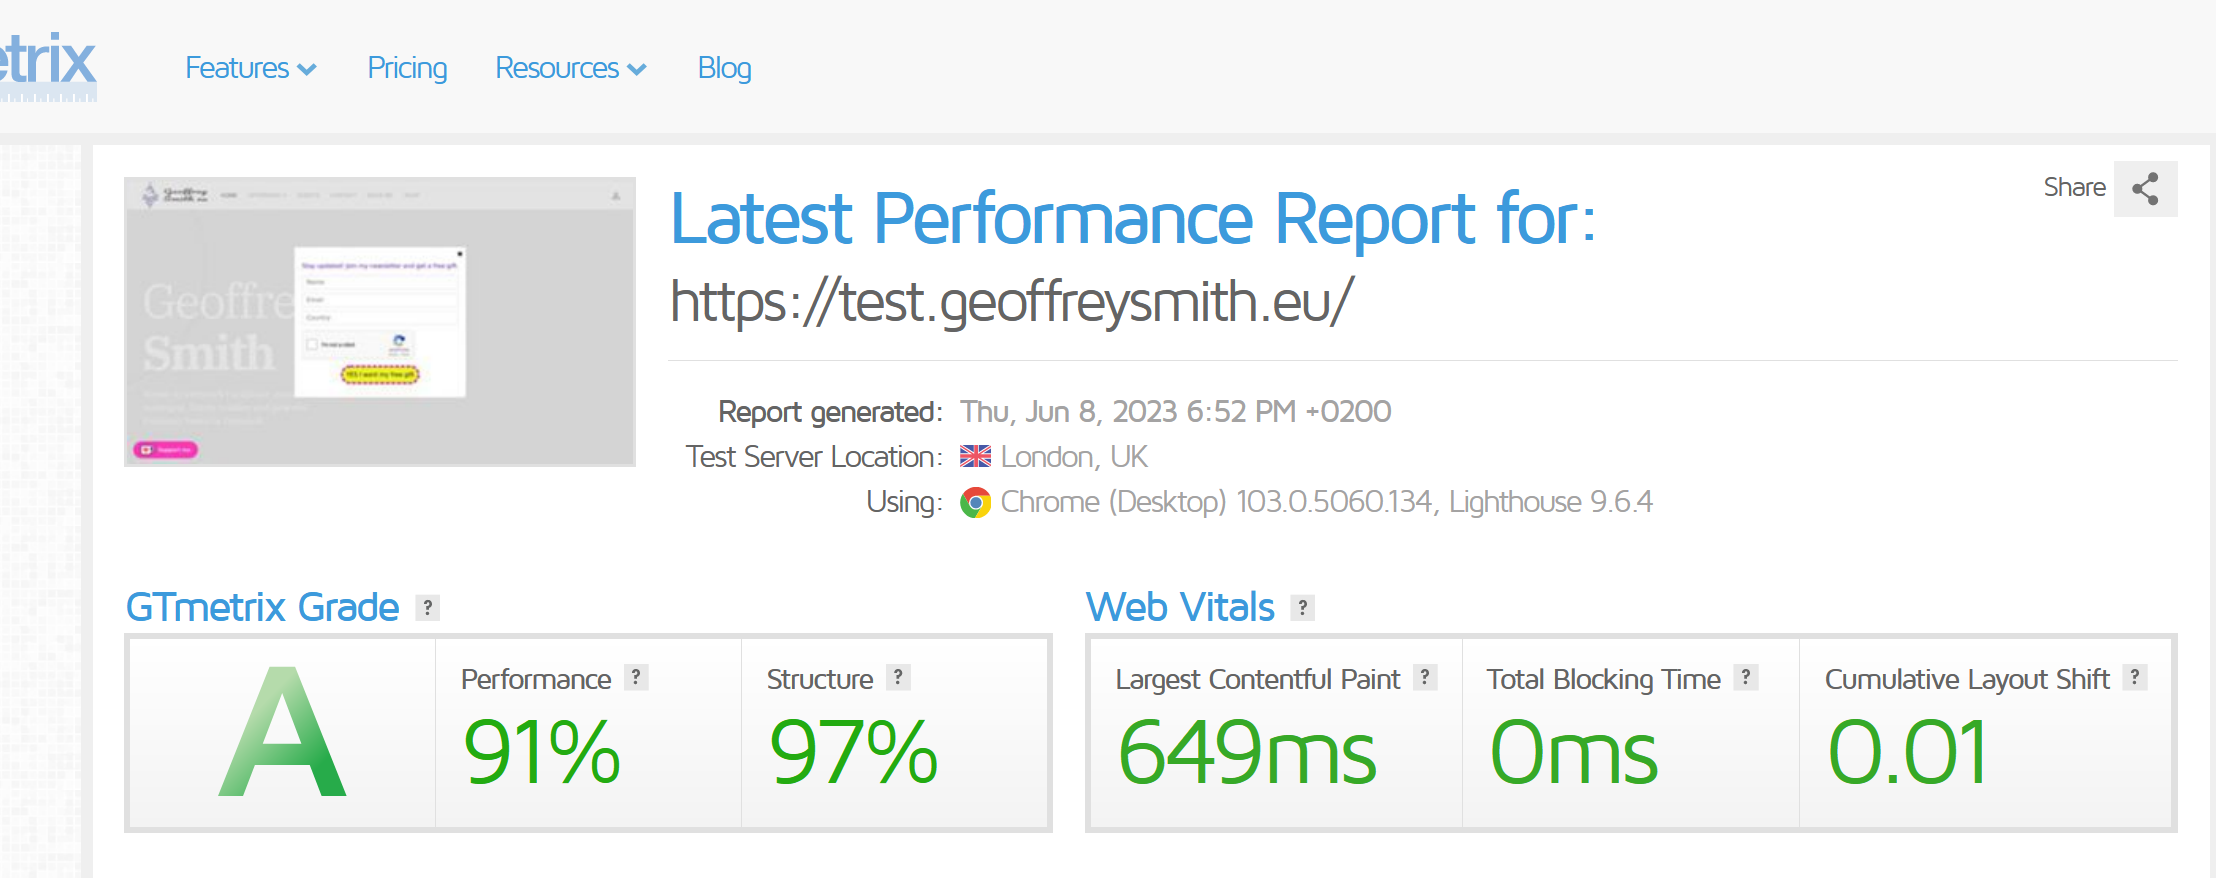
Task: Click the report date Thu, Jun 8, 2023
Action: (1175, 412)
